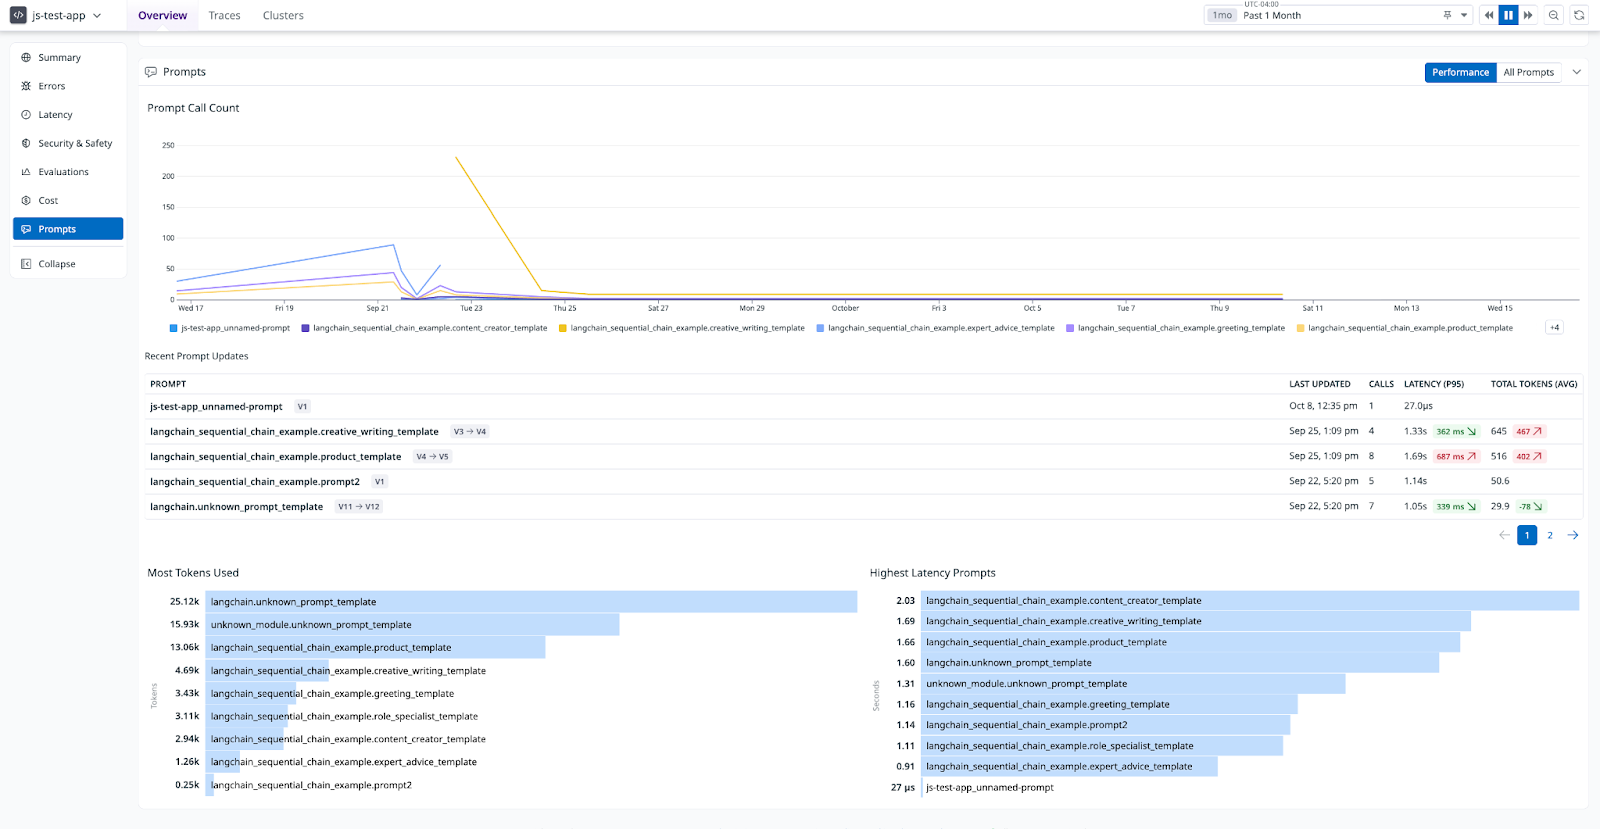This screenshot has width=1600, height=829.
Task: Open the Errors section via its bug icon
Action: (x=26, y=86)
